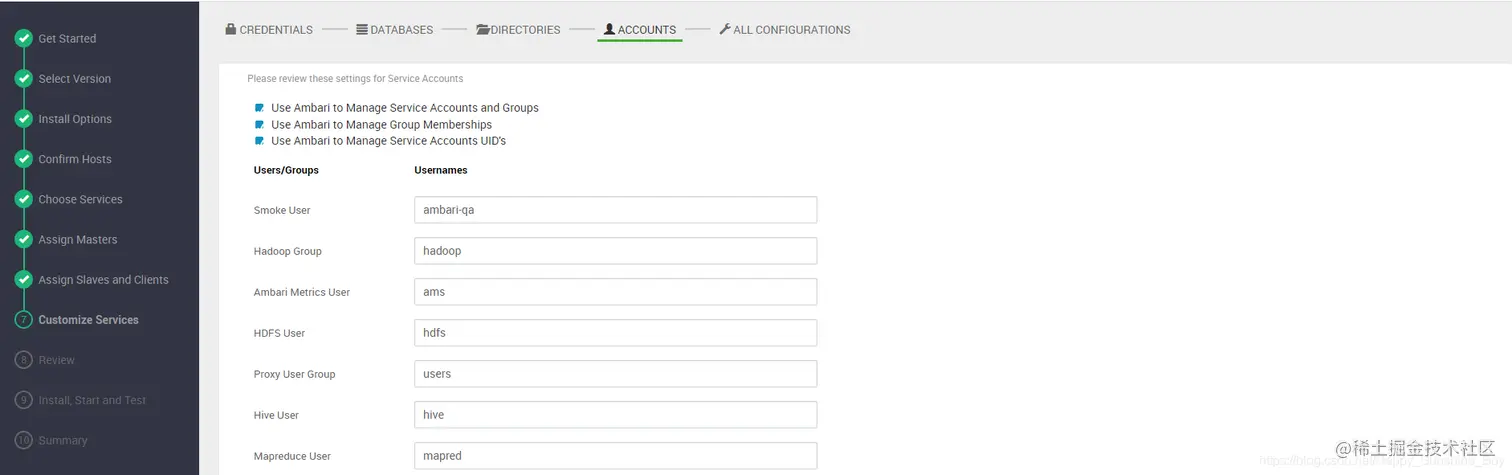Open the Choose Services step

(x=80, y=199)
